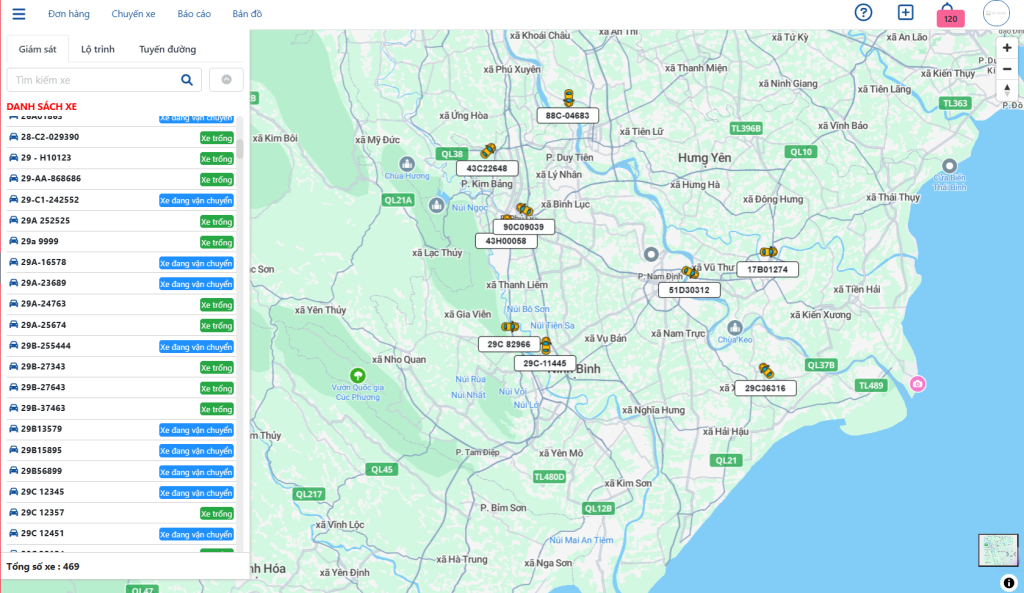Open the user profile avatar
1024x593 pixels.
click(x=996, y=14)
